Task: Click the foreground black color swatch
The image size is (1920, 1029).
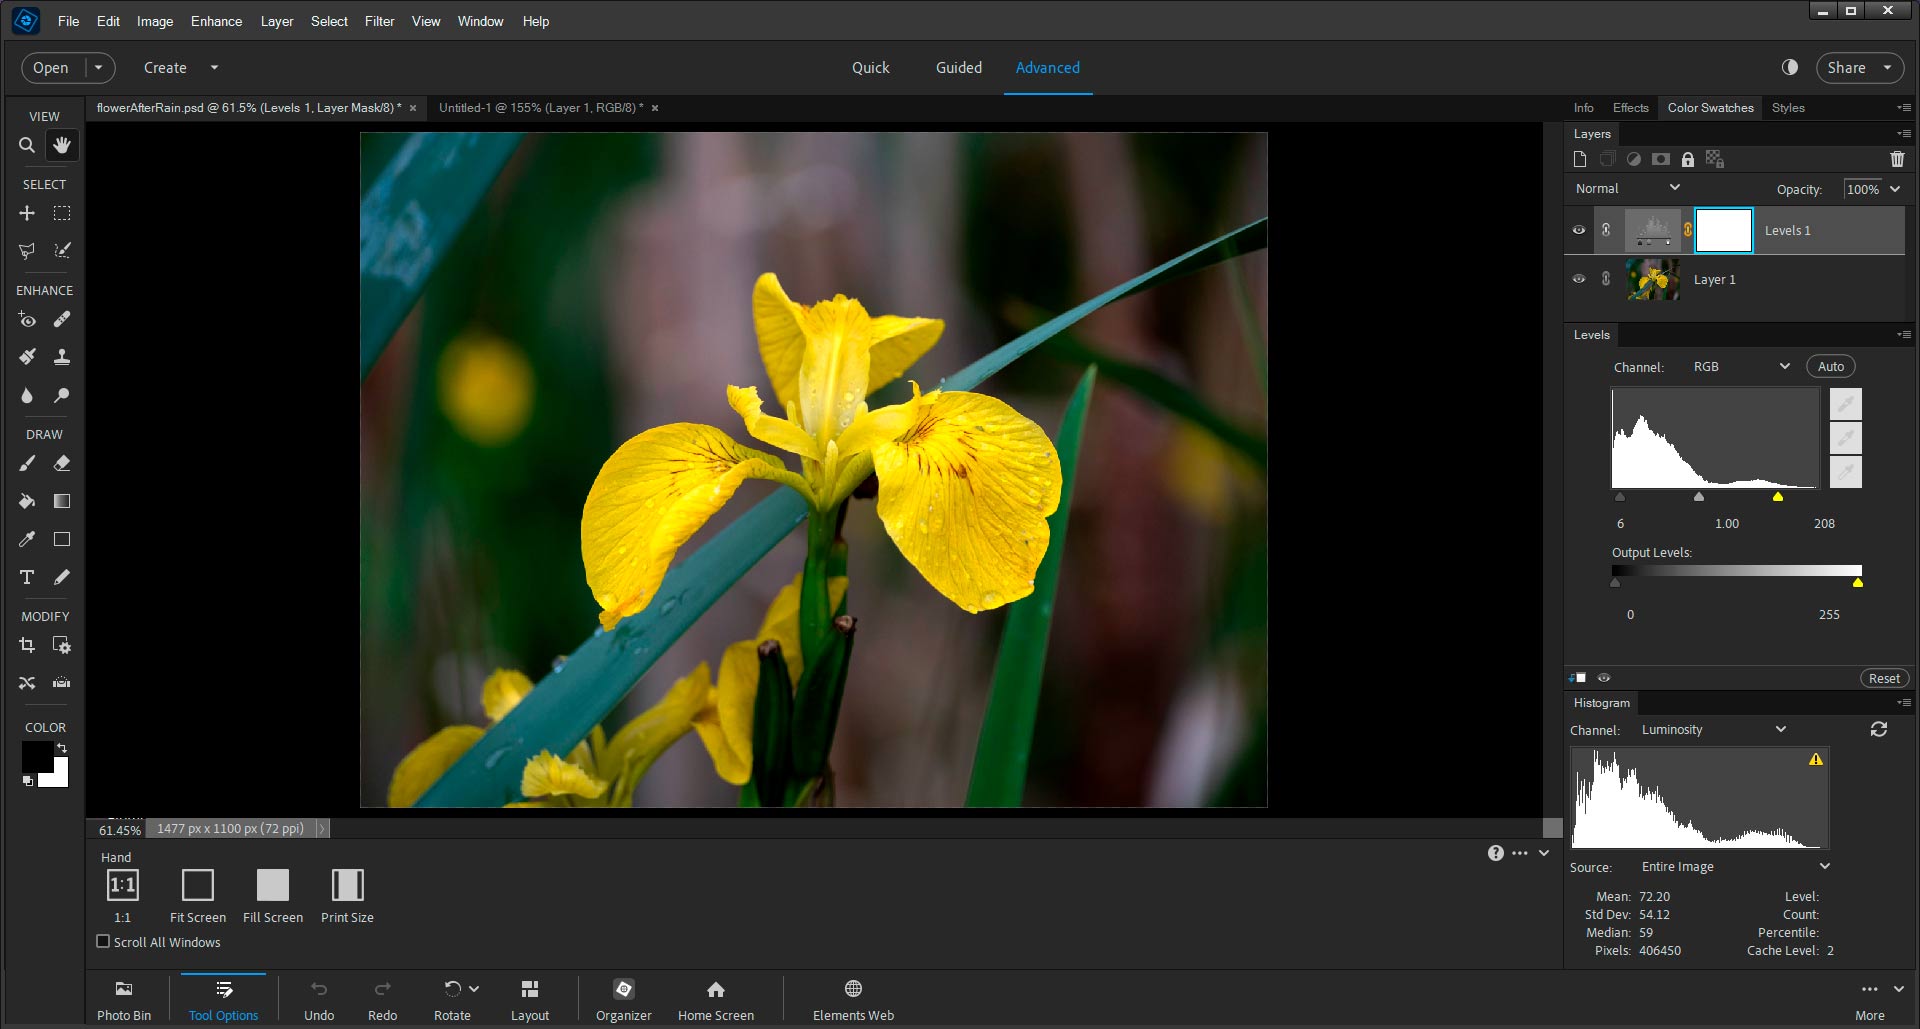Action: (x=37, y=756)
